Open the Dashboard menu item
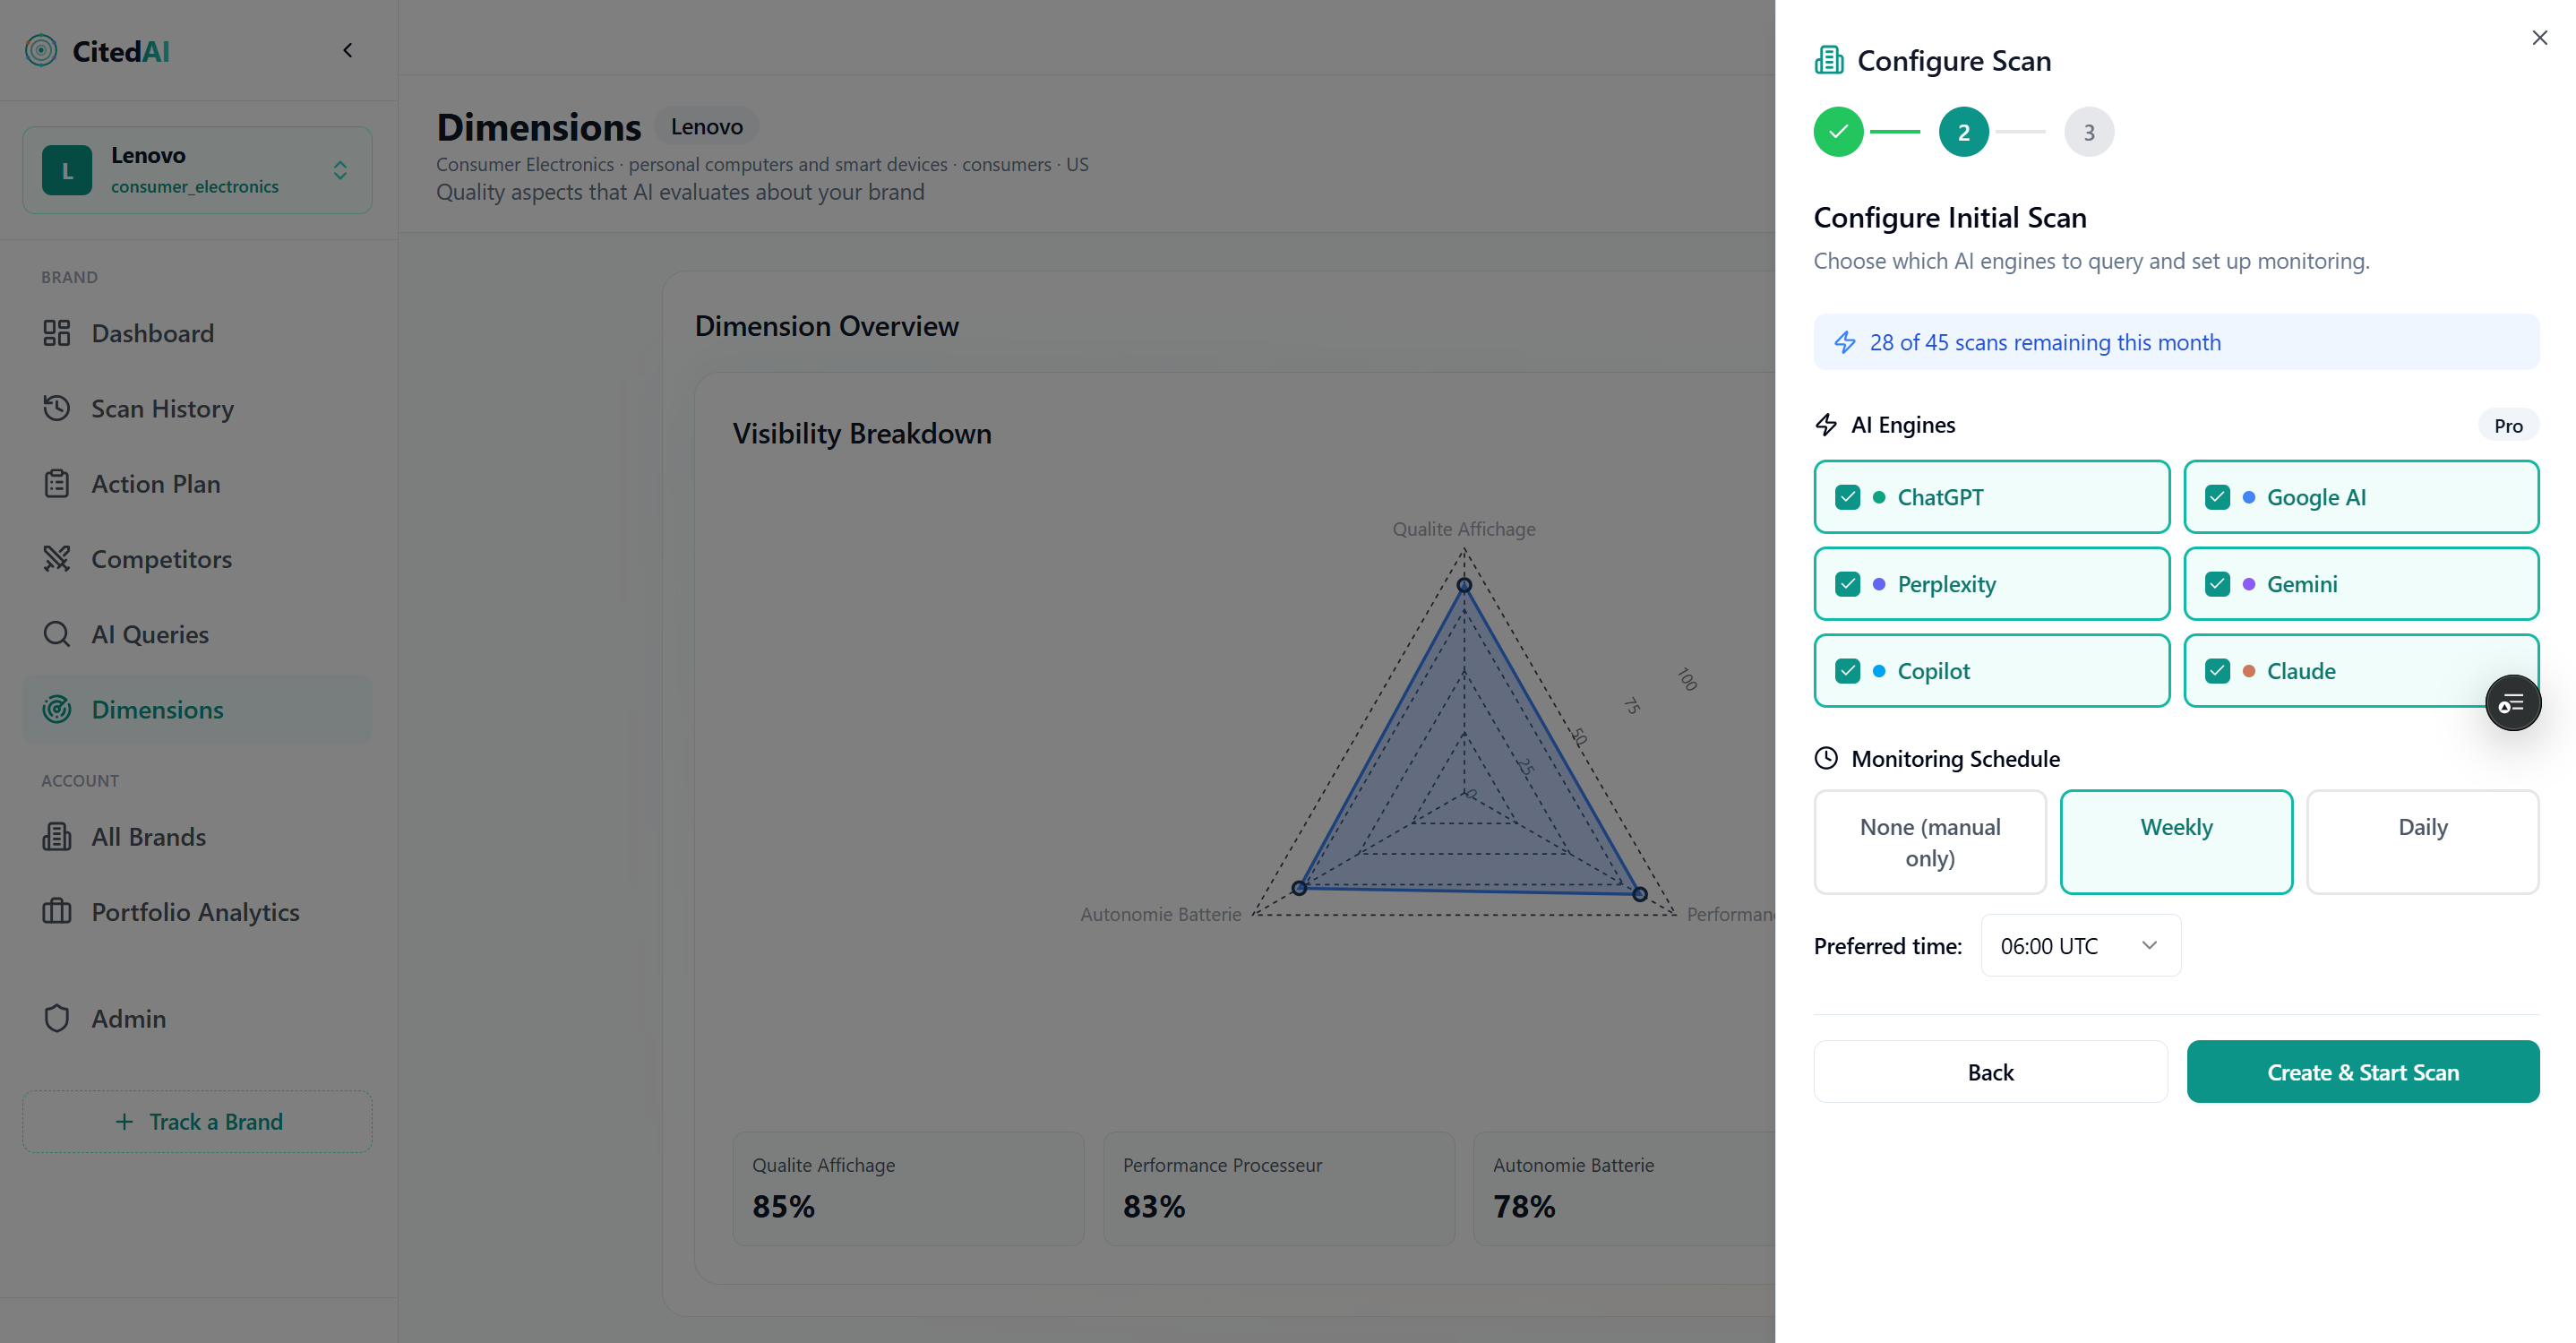Screen dimensions: 2576x1343 [152, 334]
